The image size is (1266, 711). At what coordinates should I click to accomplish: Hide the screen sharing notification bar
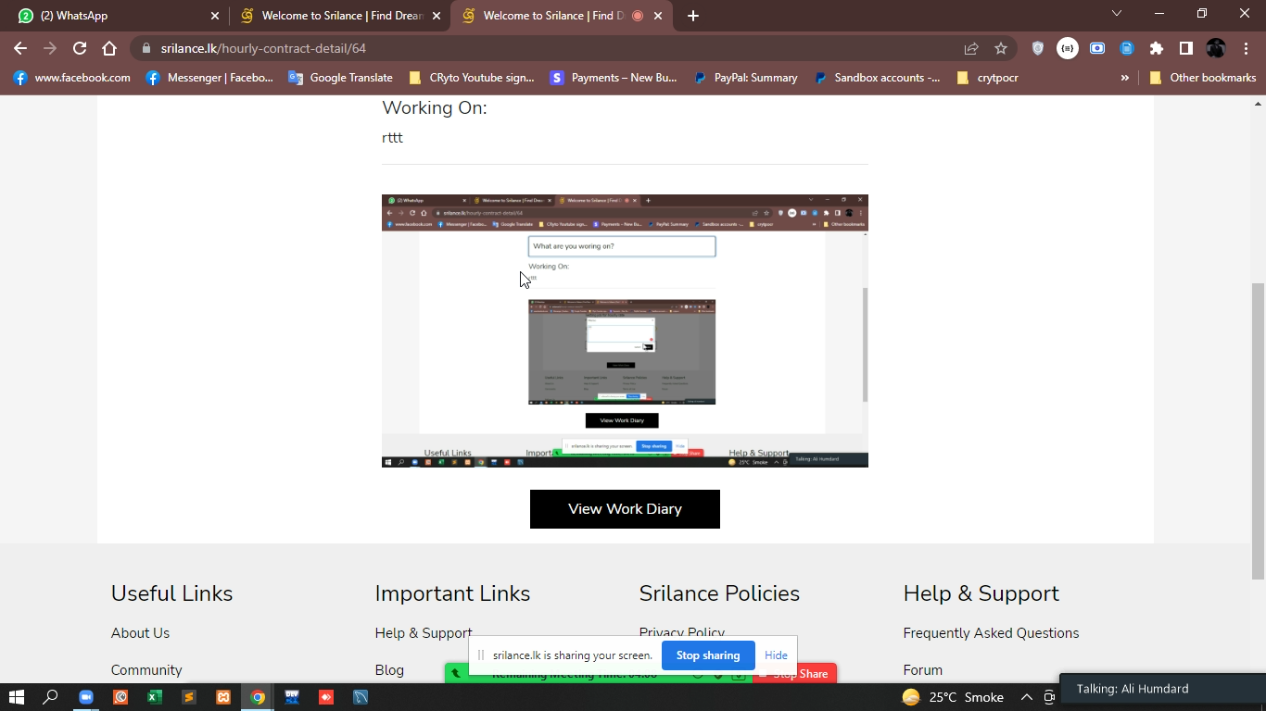776,655
